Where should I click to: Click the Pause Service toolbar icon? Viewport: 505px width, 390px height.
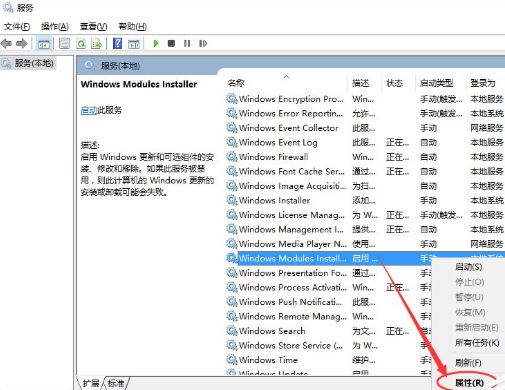pos(187,43)
